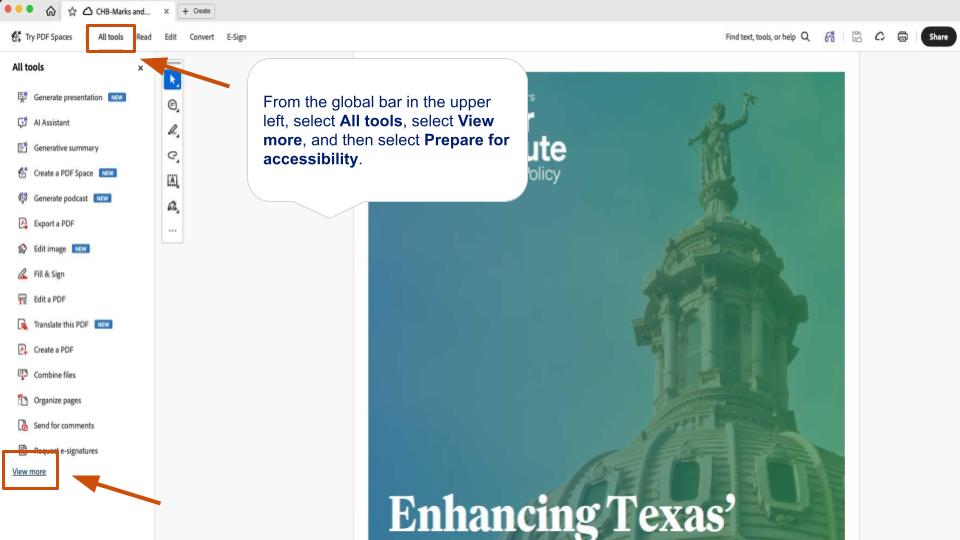
Task: Select the stamp/sign tool in quick toolbar
Action: point(173,206)
